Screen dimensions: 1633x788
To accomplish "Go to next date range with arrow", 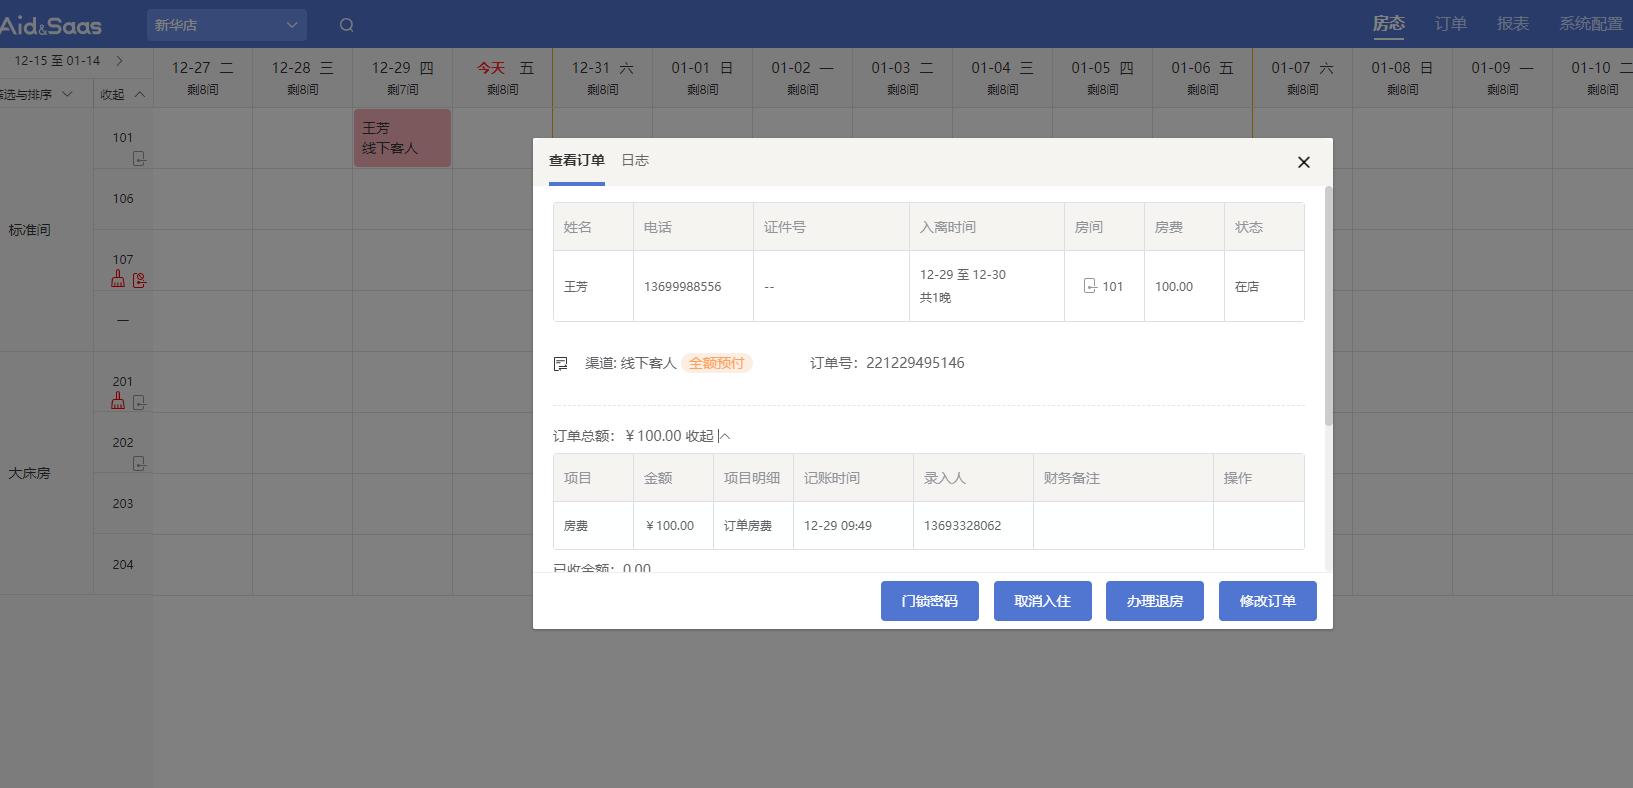I will (120, 61).
